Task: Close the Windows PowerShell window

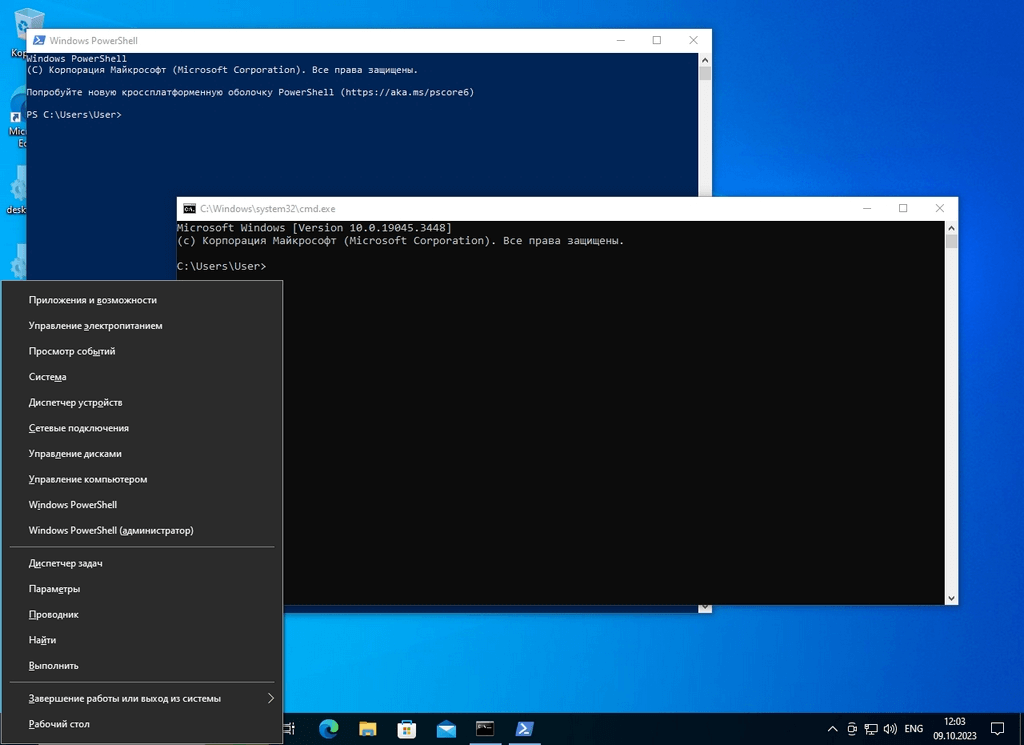Action: coord(694,40)
